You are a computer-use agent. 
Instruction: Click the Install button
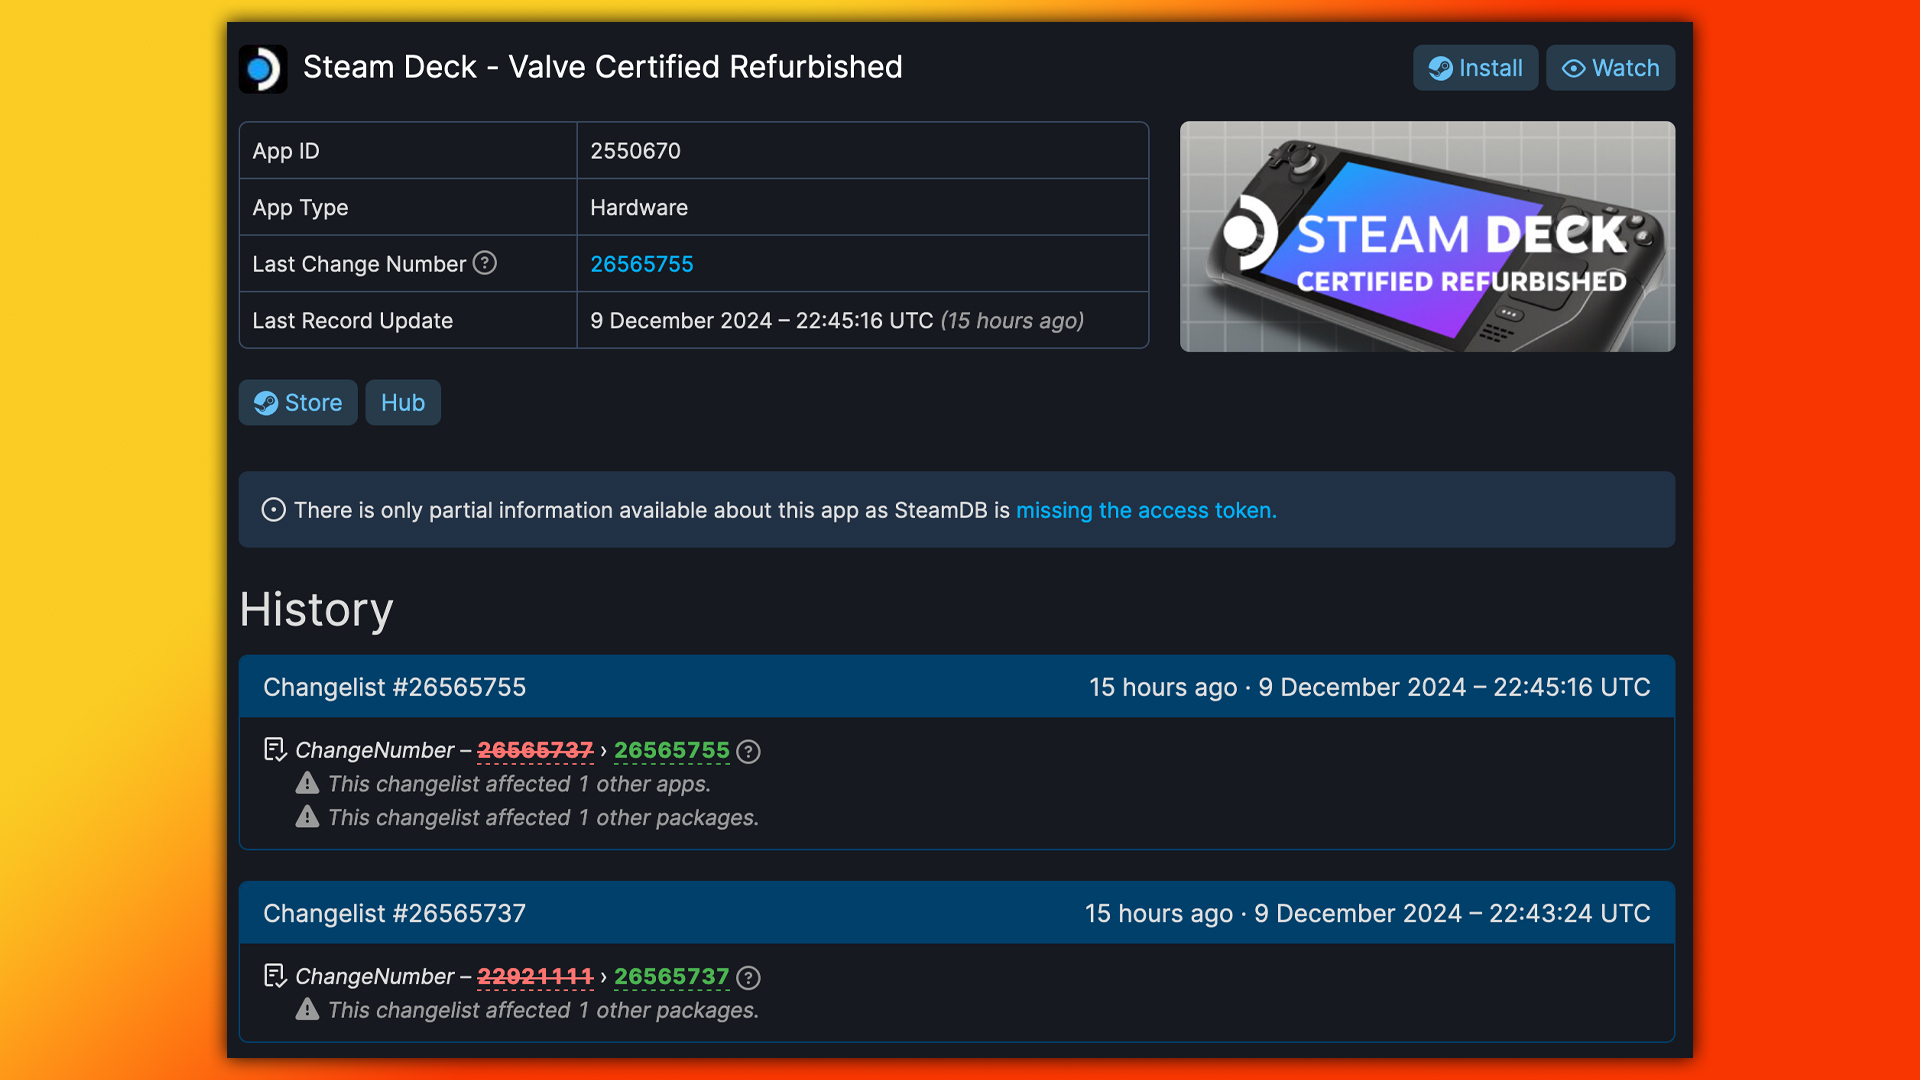click(1475, 68)
